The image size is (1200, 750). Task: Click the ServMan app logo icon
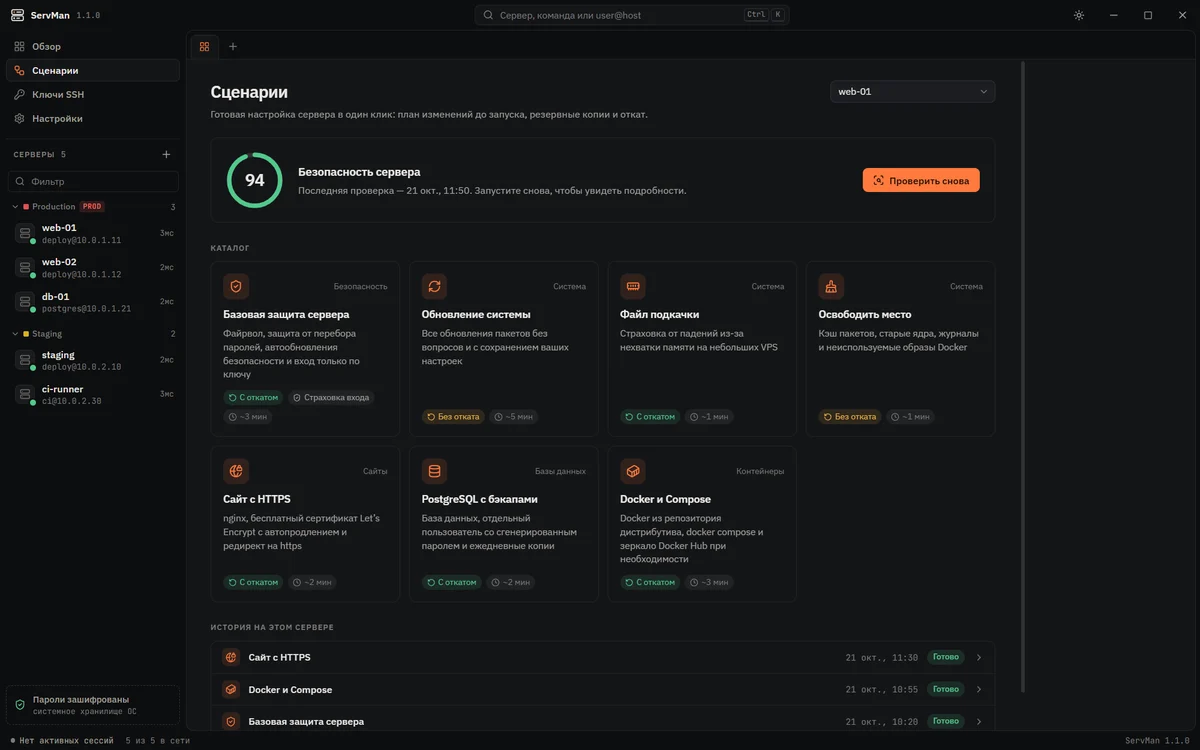point(18,15)
